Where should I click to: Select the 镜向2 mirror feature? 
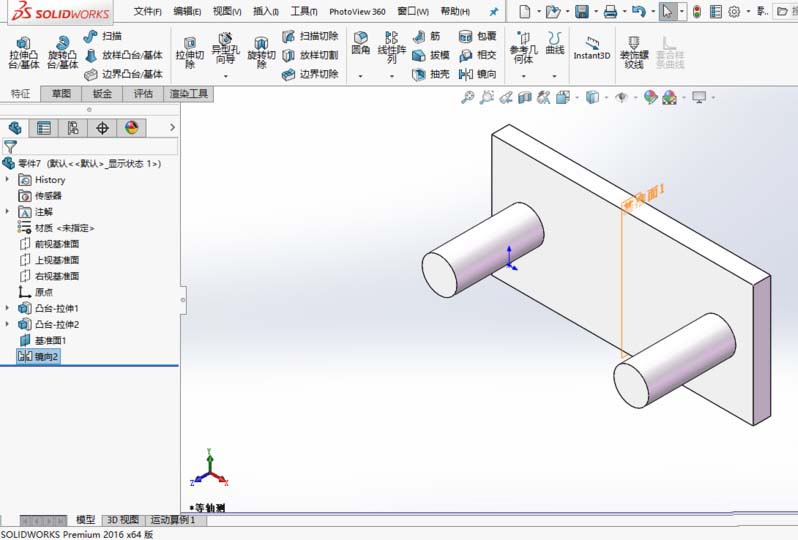38,356
